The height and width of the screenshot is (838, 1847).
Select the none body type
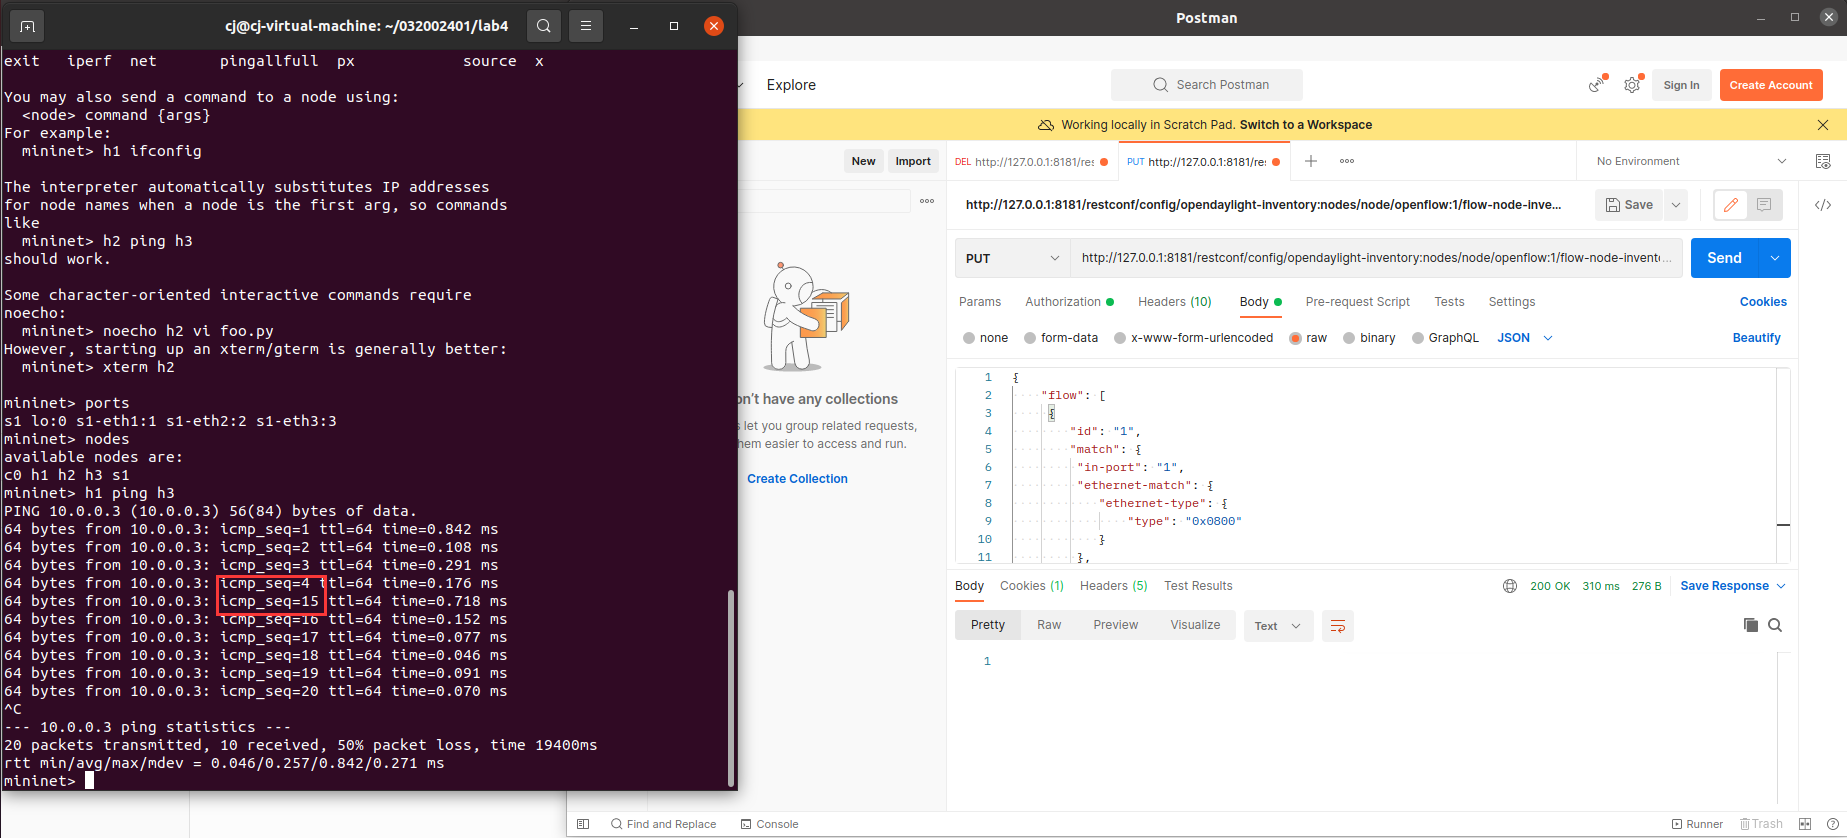pyautogui.click(x=986, y=338)
